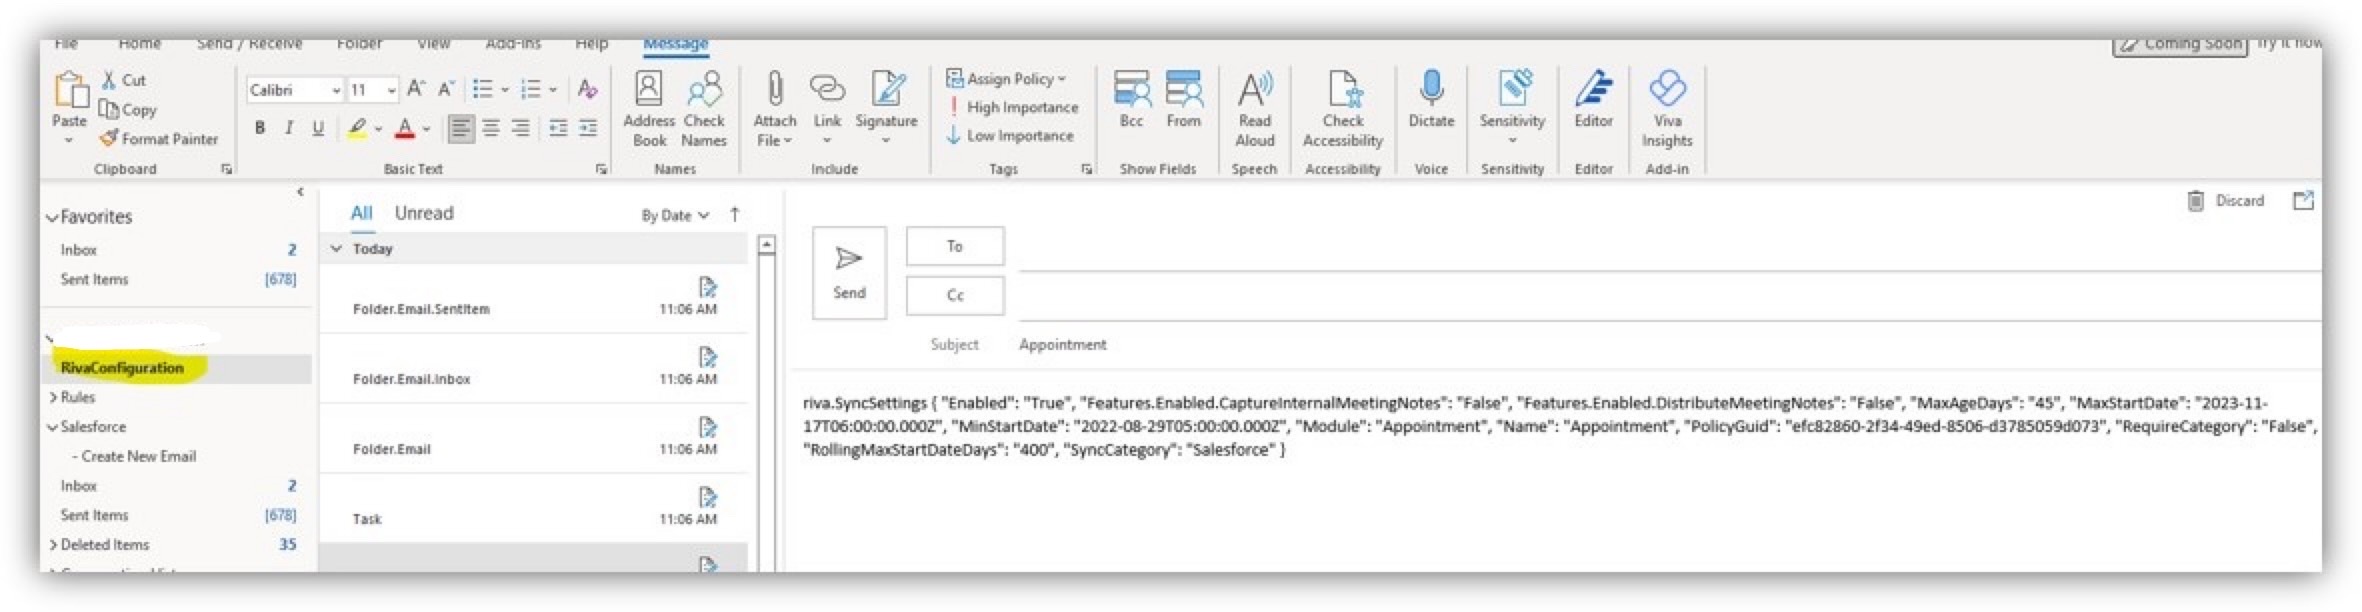Toggle Underline formatting
2362x612 pixels.
(318, 128)
